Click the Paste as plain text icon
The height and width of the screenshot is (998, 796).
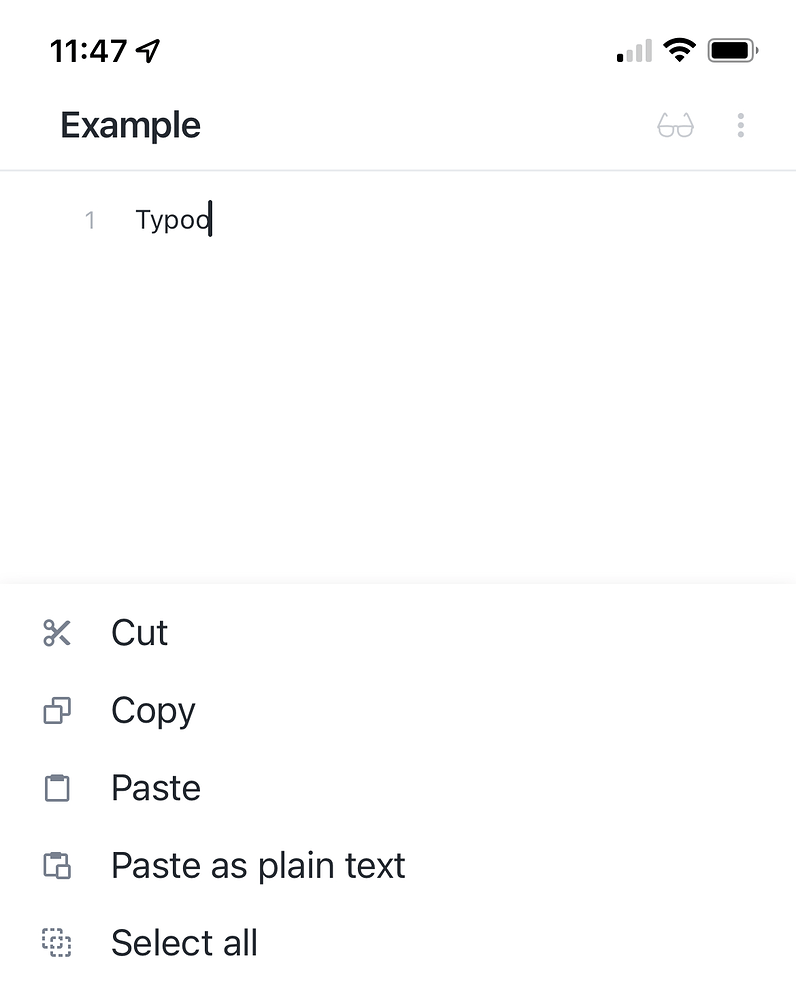(57, 866)
